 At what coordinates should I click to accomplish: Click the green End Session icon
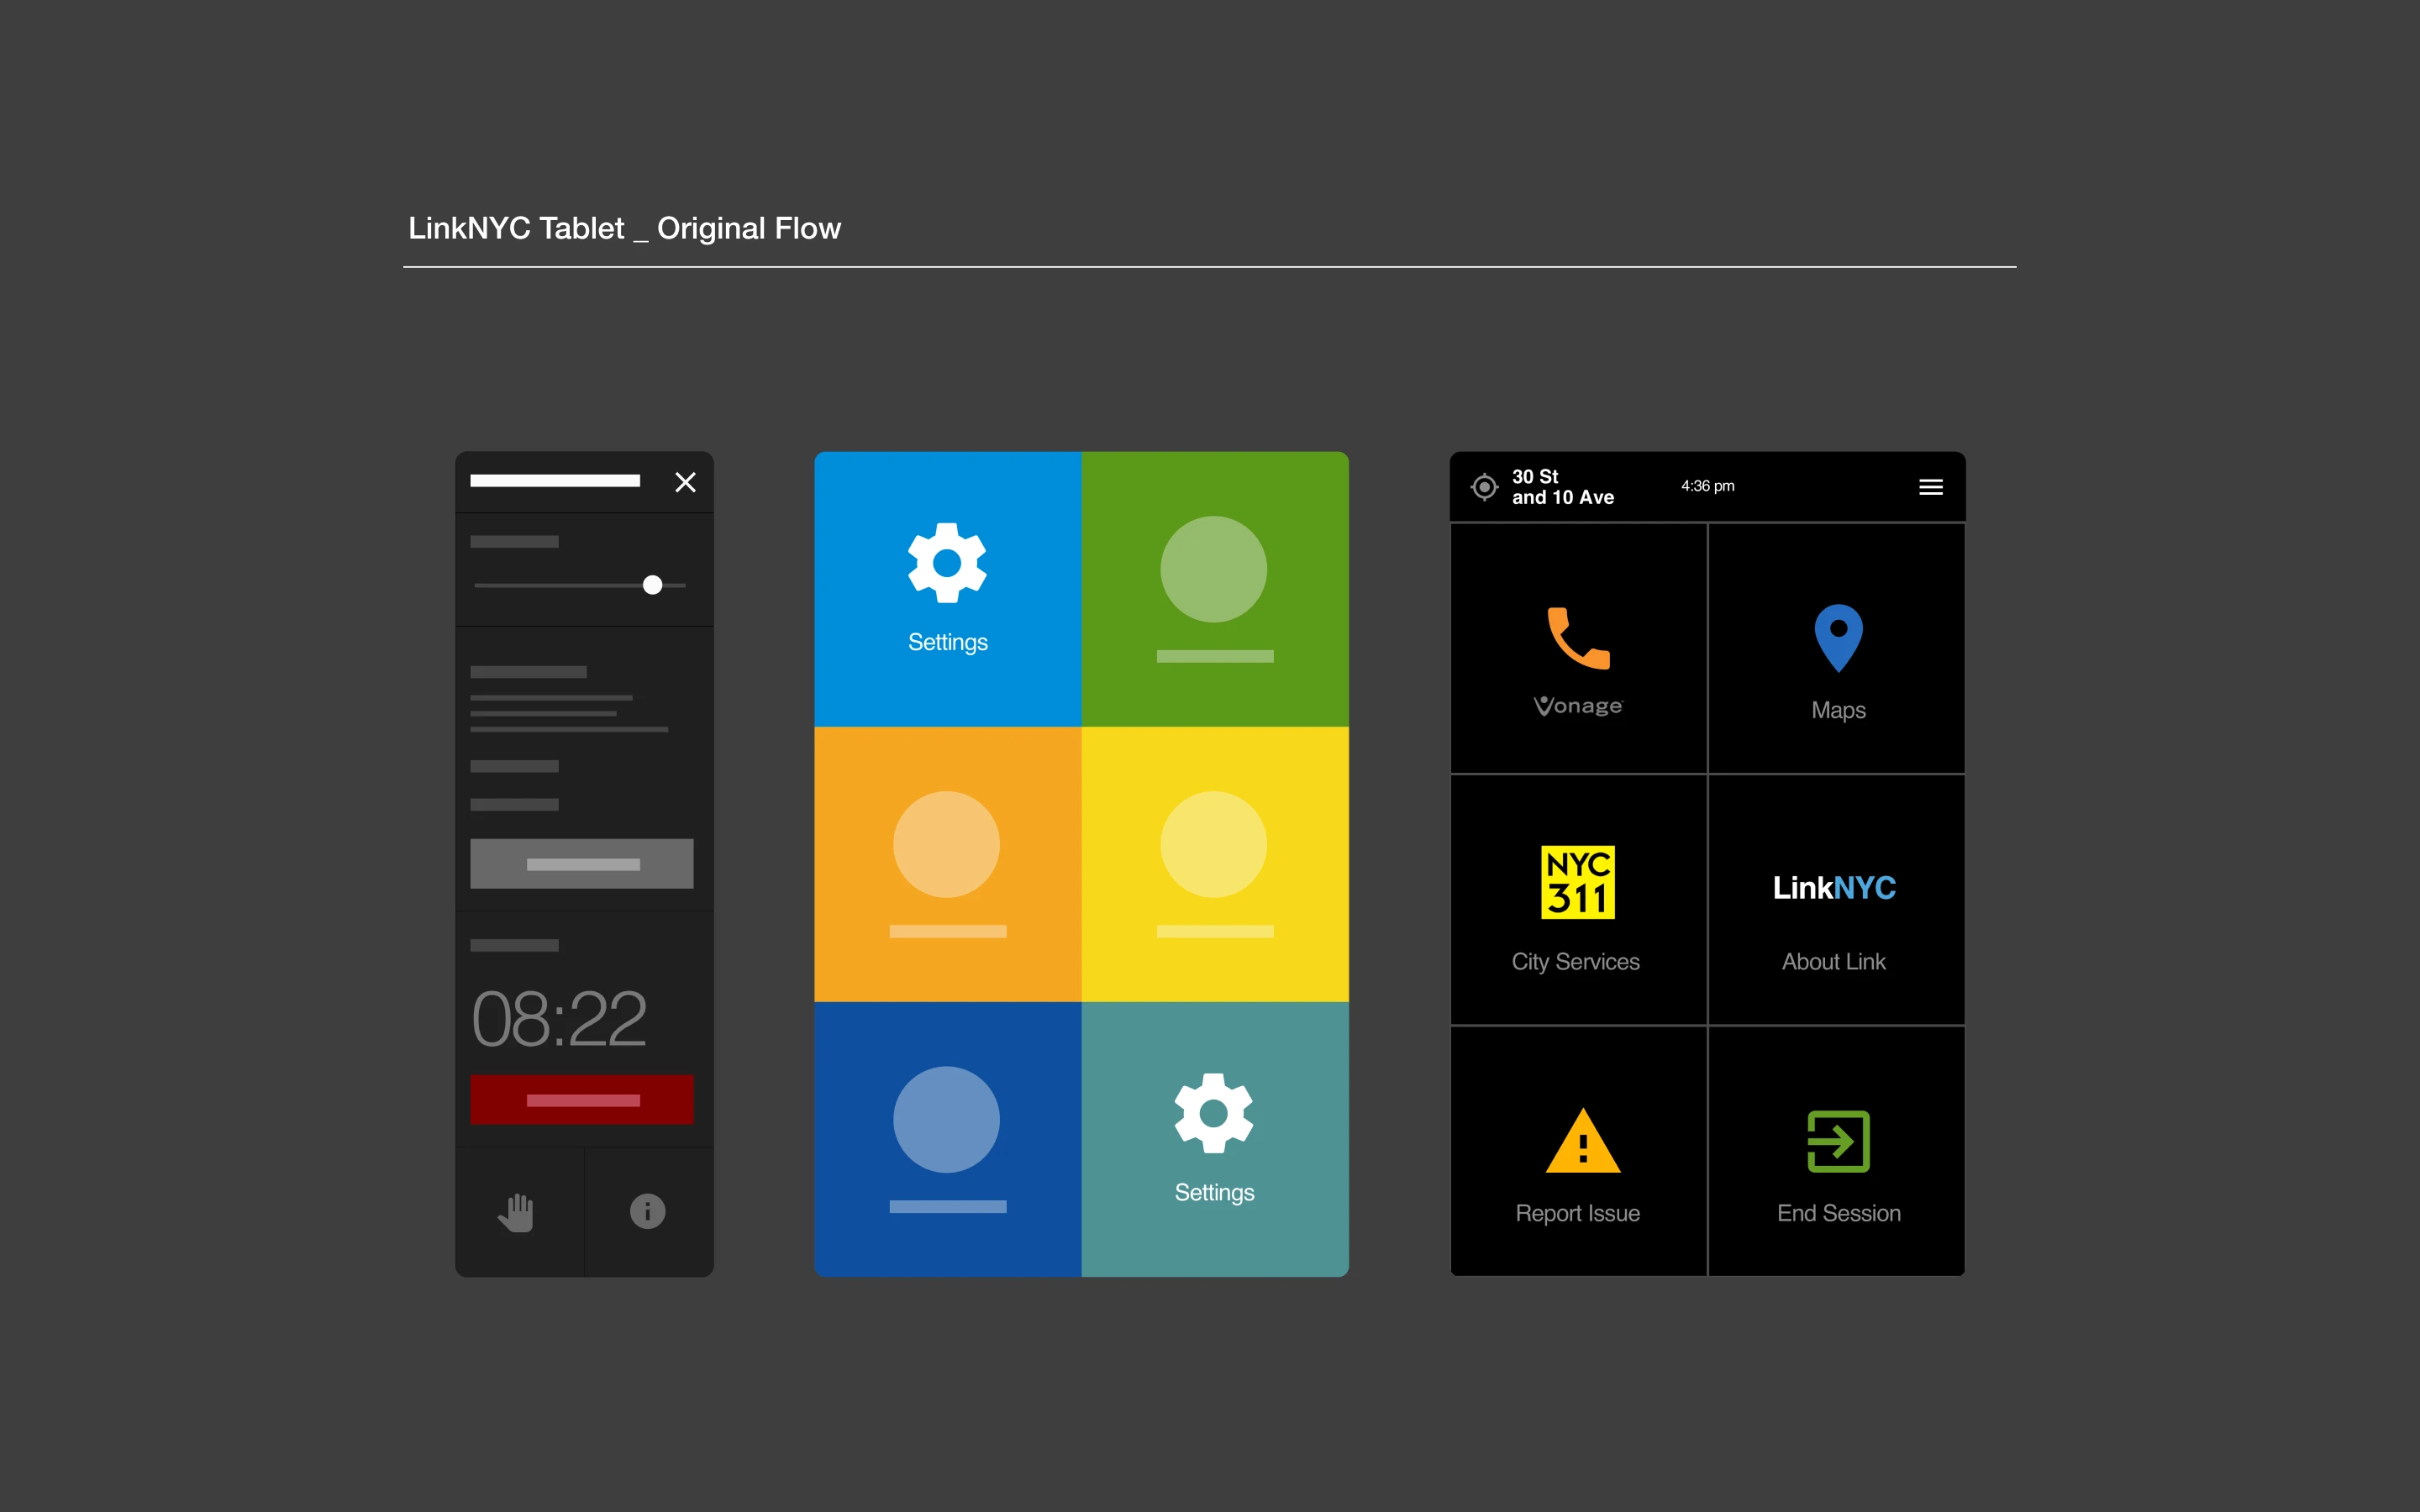(1838, 1141)
